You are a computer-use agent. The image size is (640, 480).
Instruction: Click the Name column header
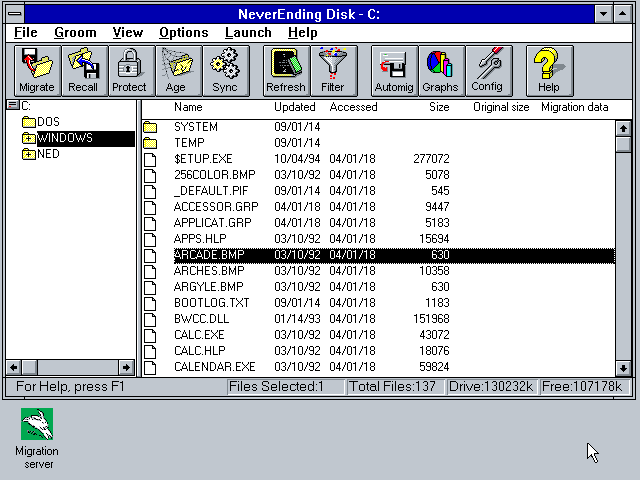[x=188, y=107]
